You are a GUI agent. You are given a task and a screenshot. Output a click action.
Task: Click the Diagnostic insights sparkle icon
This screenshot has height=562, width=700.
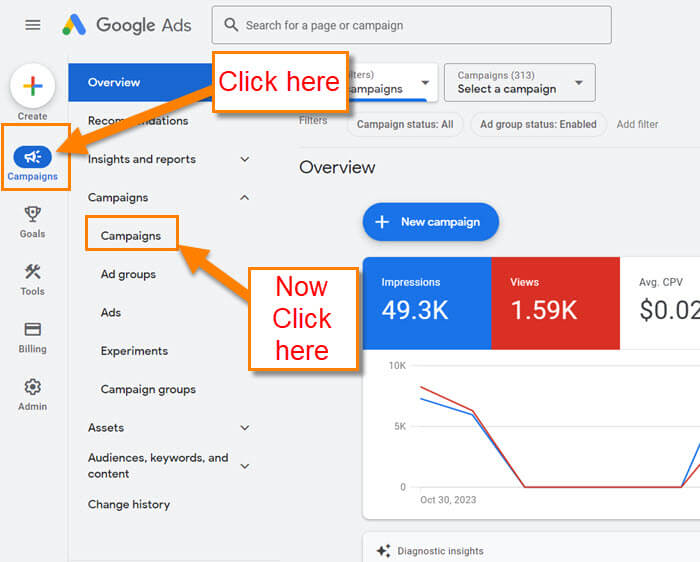click(383, 551)
